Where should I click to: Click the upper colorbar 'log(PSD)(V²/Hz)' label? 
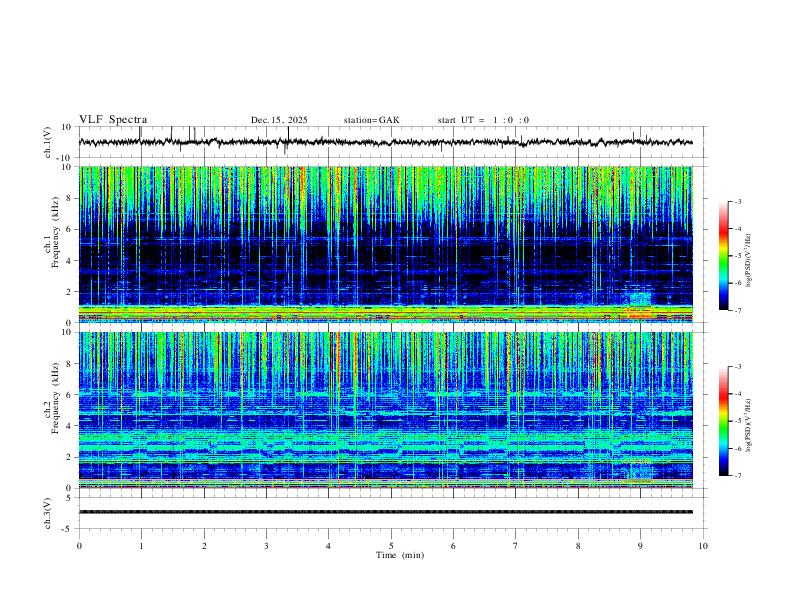tap(749, 261)
